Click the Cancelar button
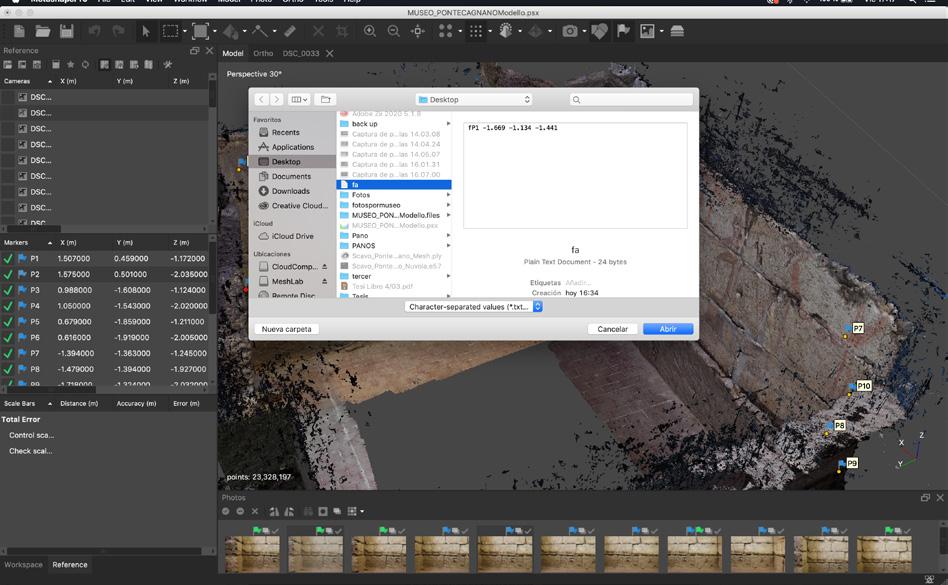948x585 pixels. [x=612, y=329]
